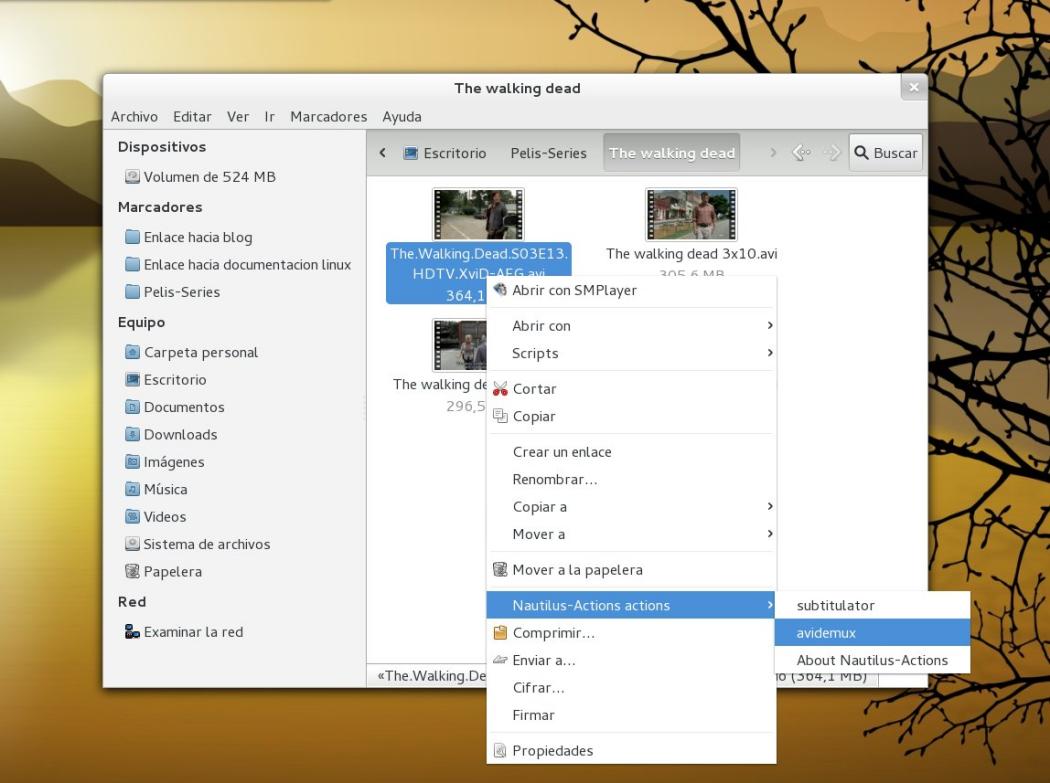1050x783 pixels.
Task: Click the Imágenes folder icon
Action: 133,462
